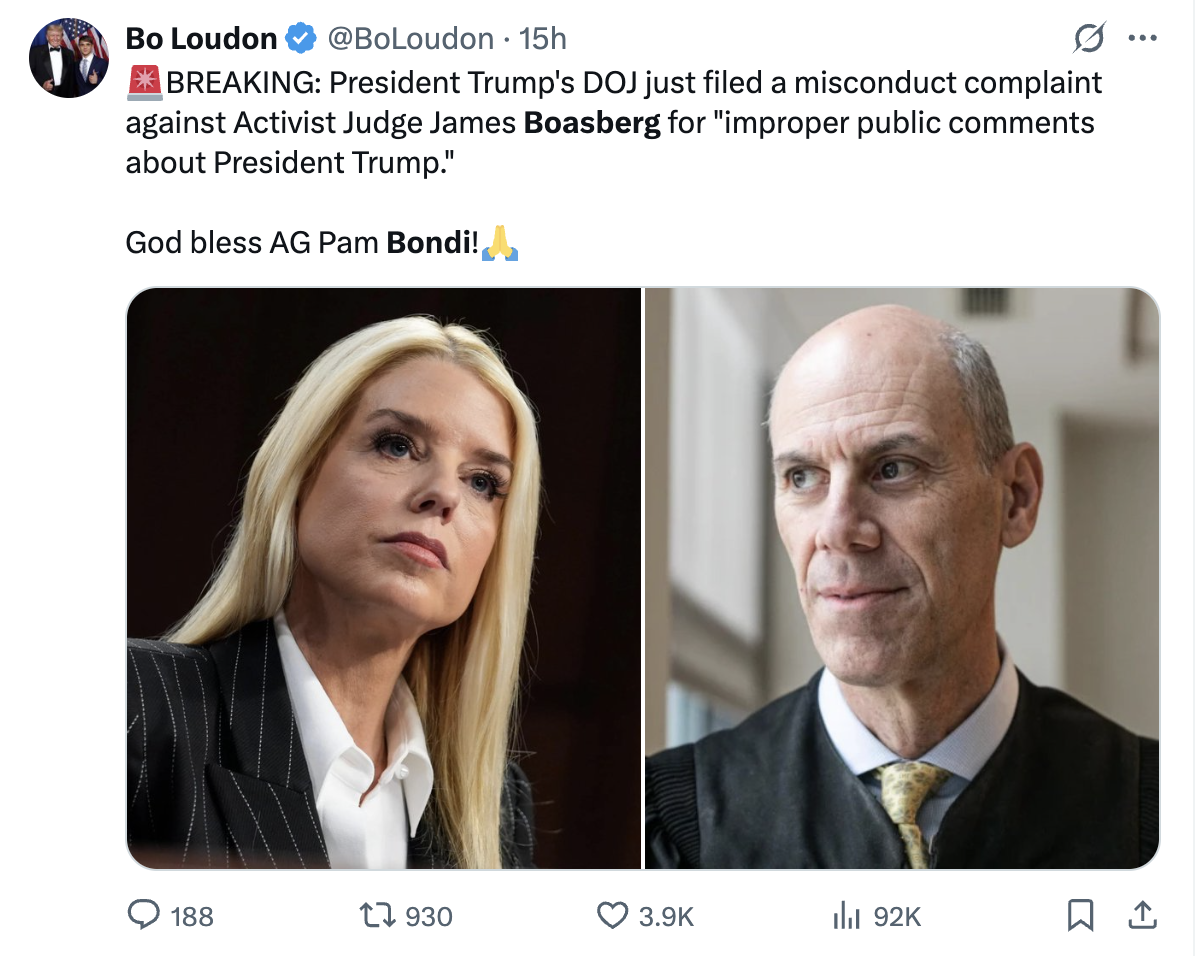The width and height of the screenshot is (1198, 956).
Task: Bookmark this post
Action: pos(1080,915)
